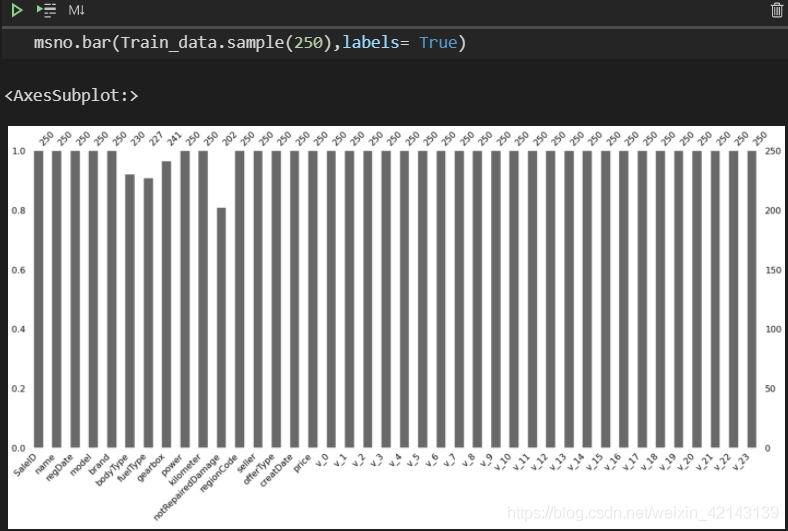
Task: Click the 200 tick on right axis
Action: 769,211
